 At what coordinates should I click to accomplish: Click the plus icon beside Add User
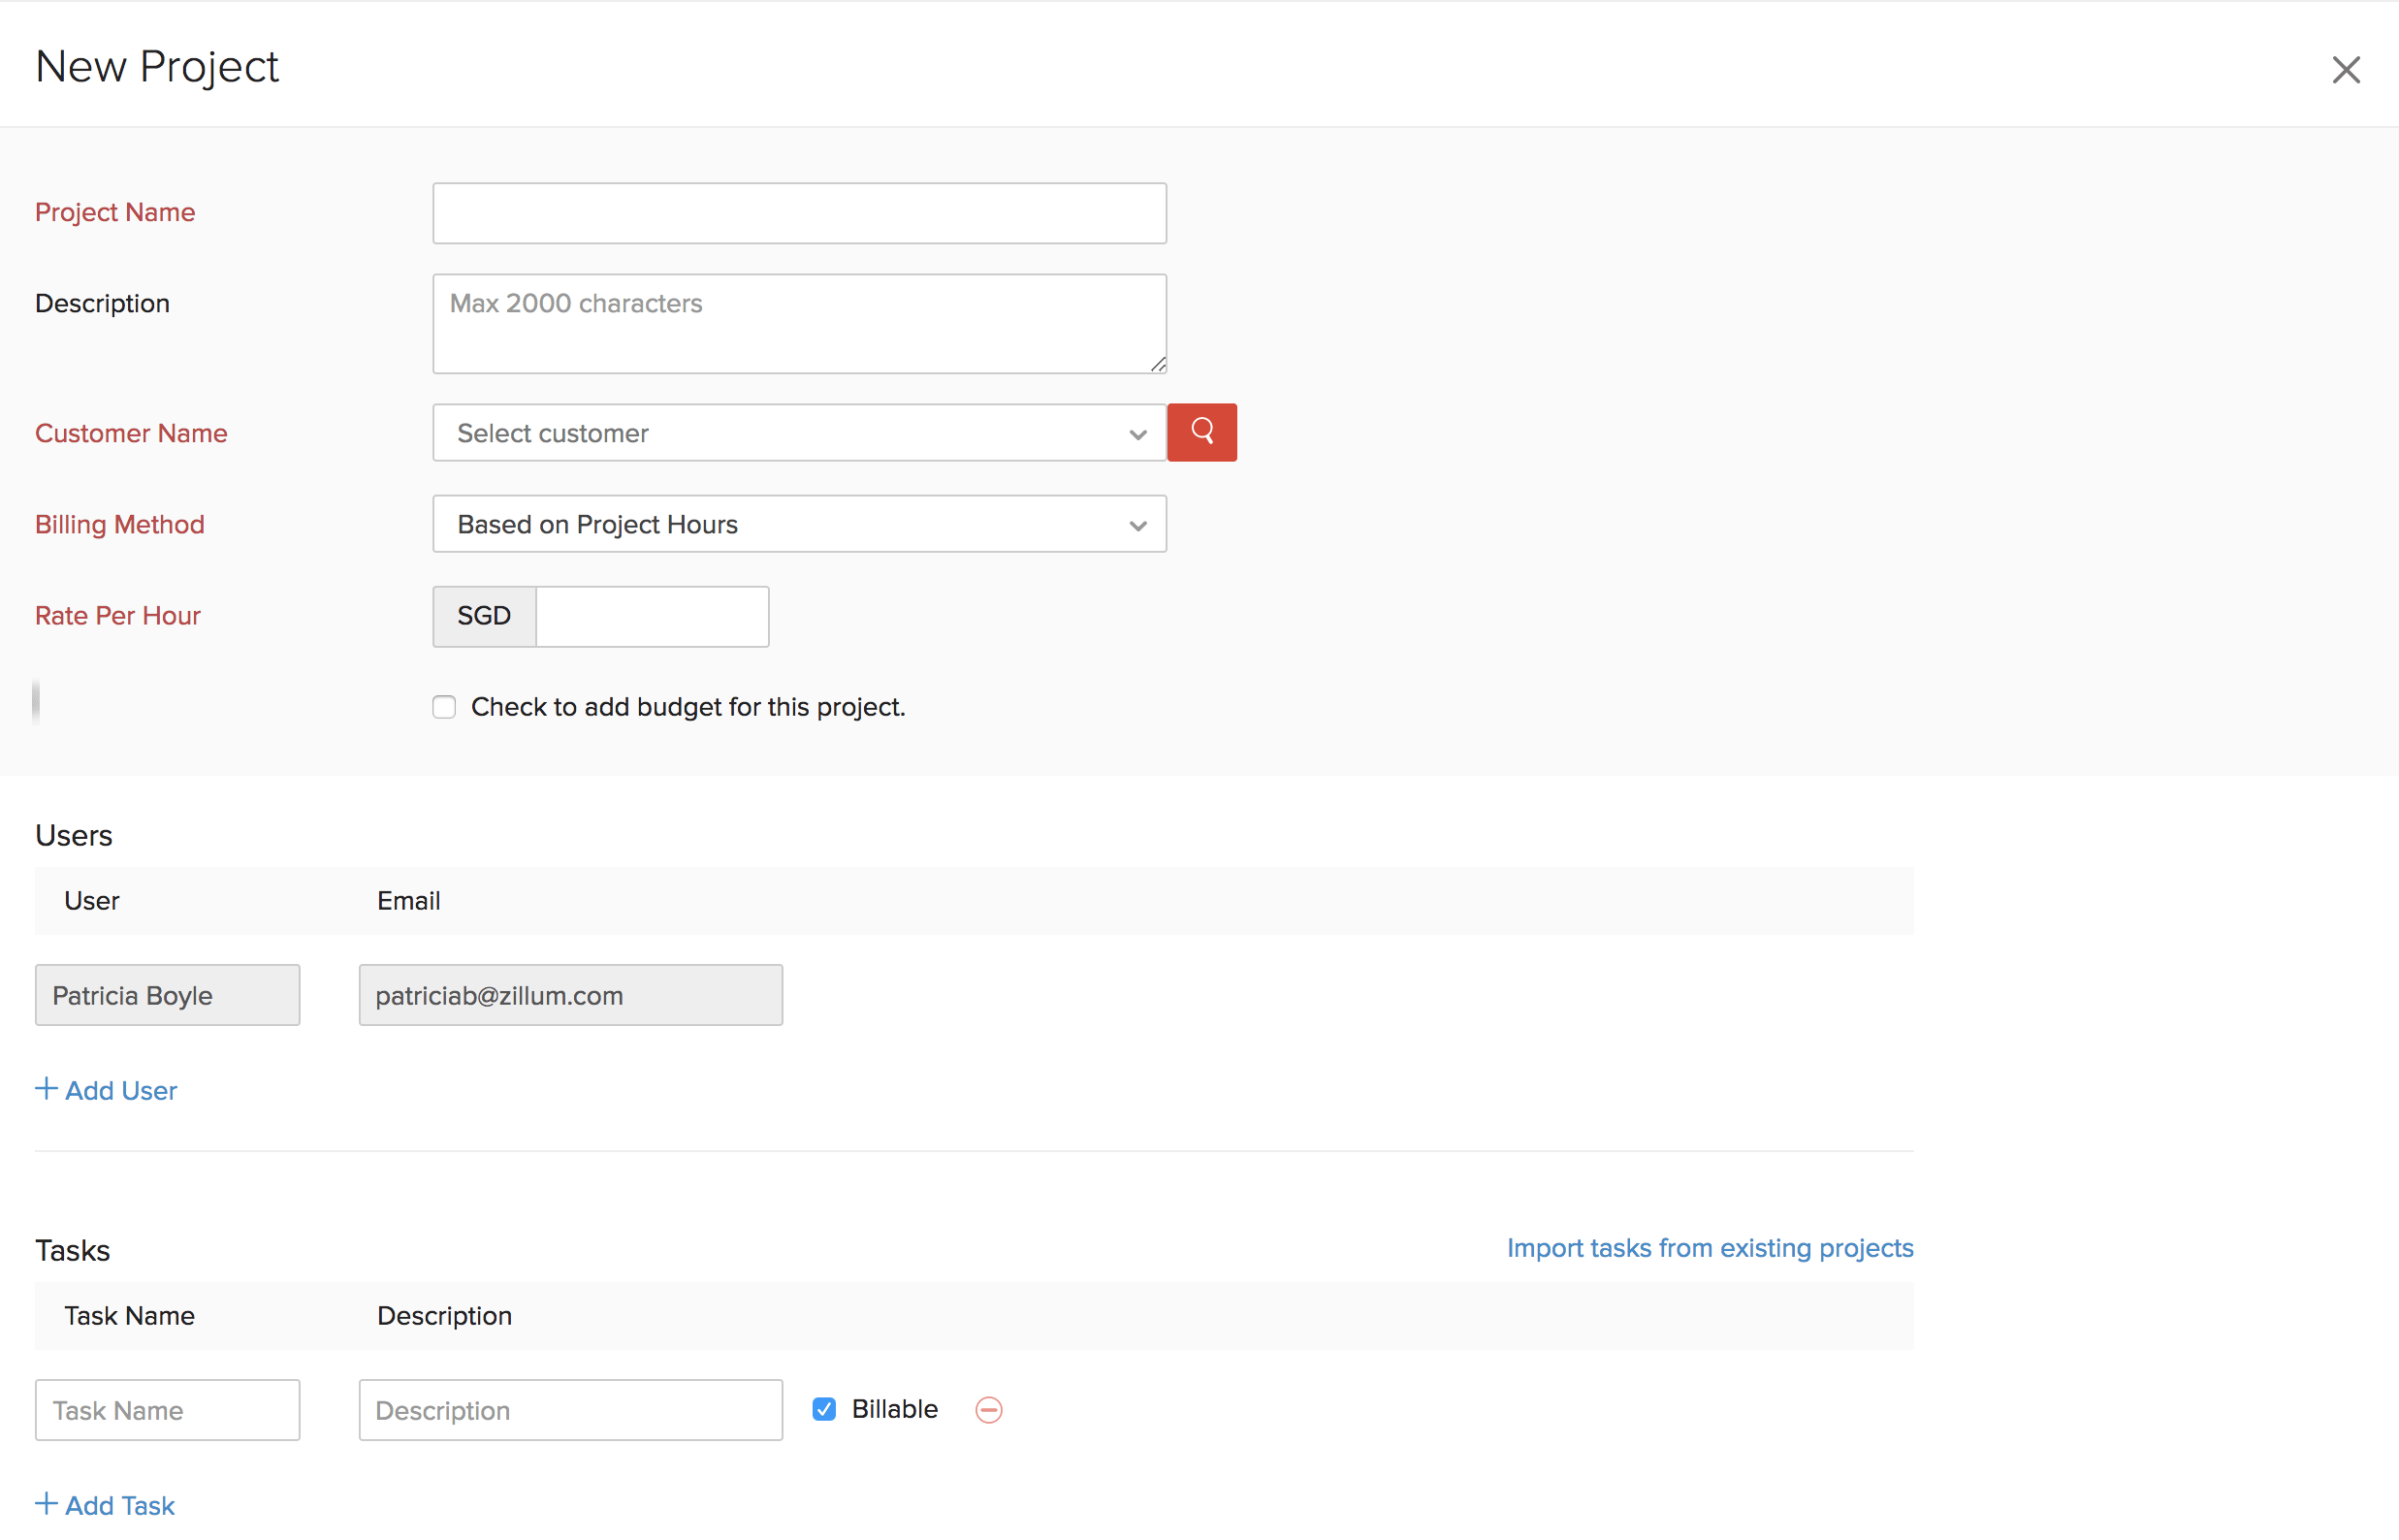46,1088
